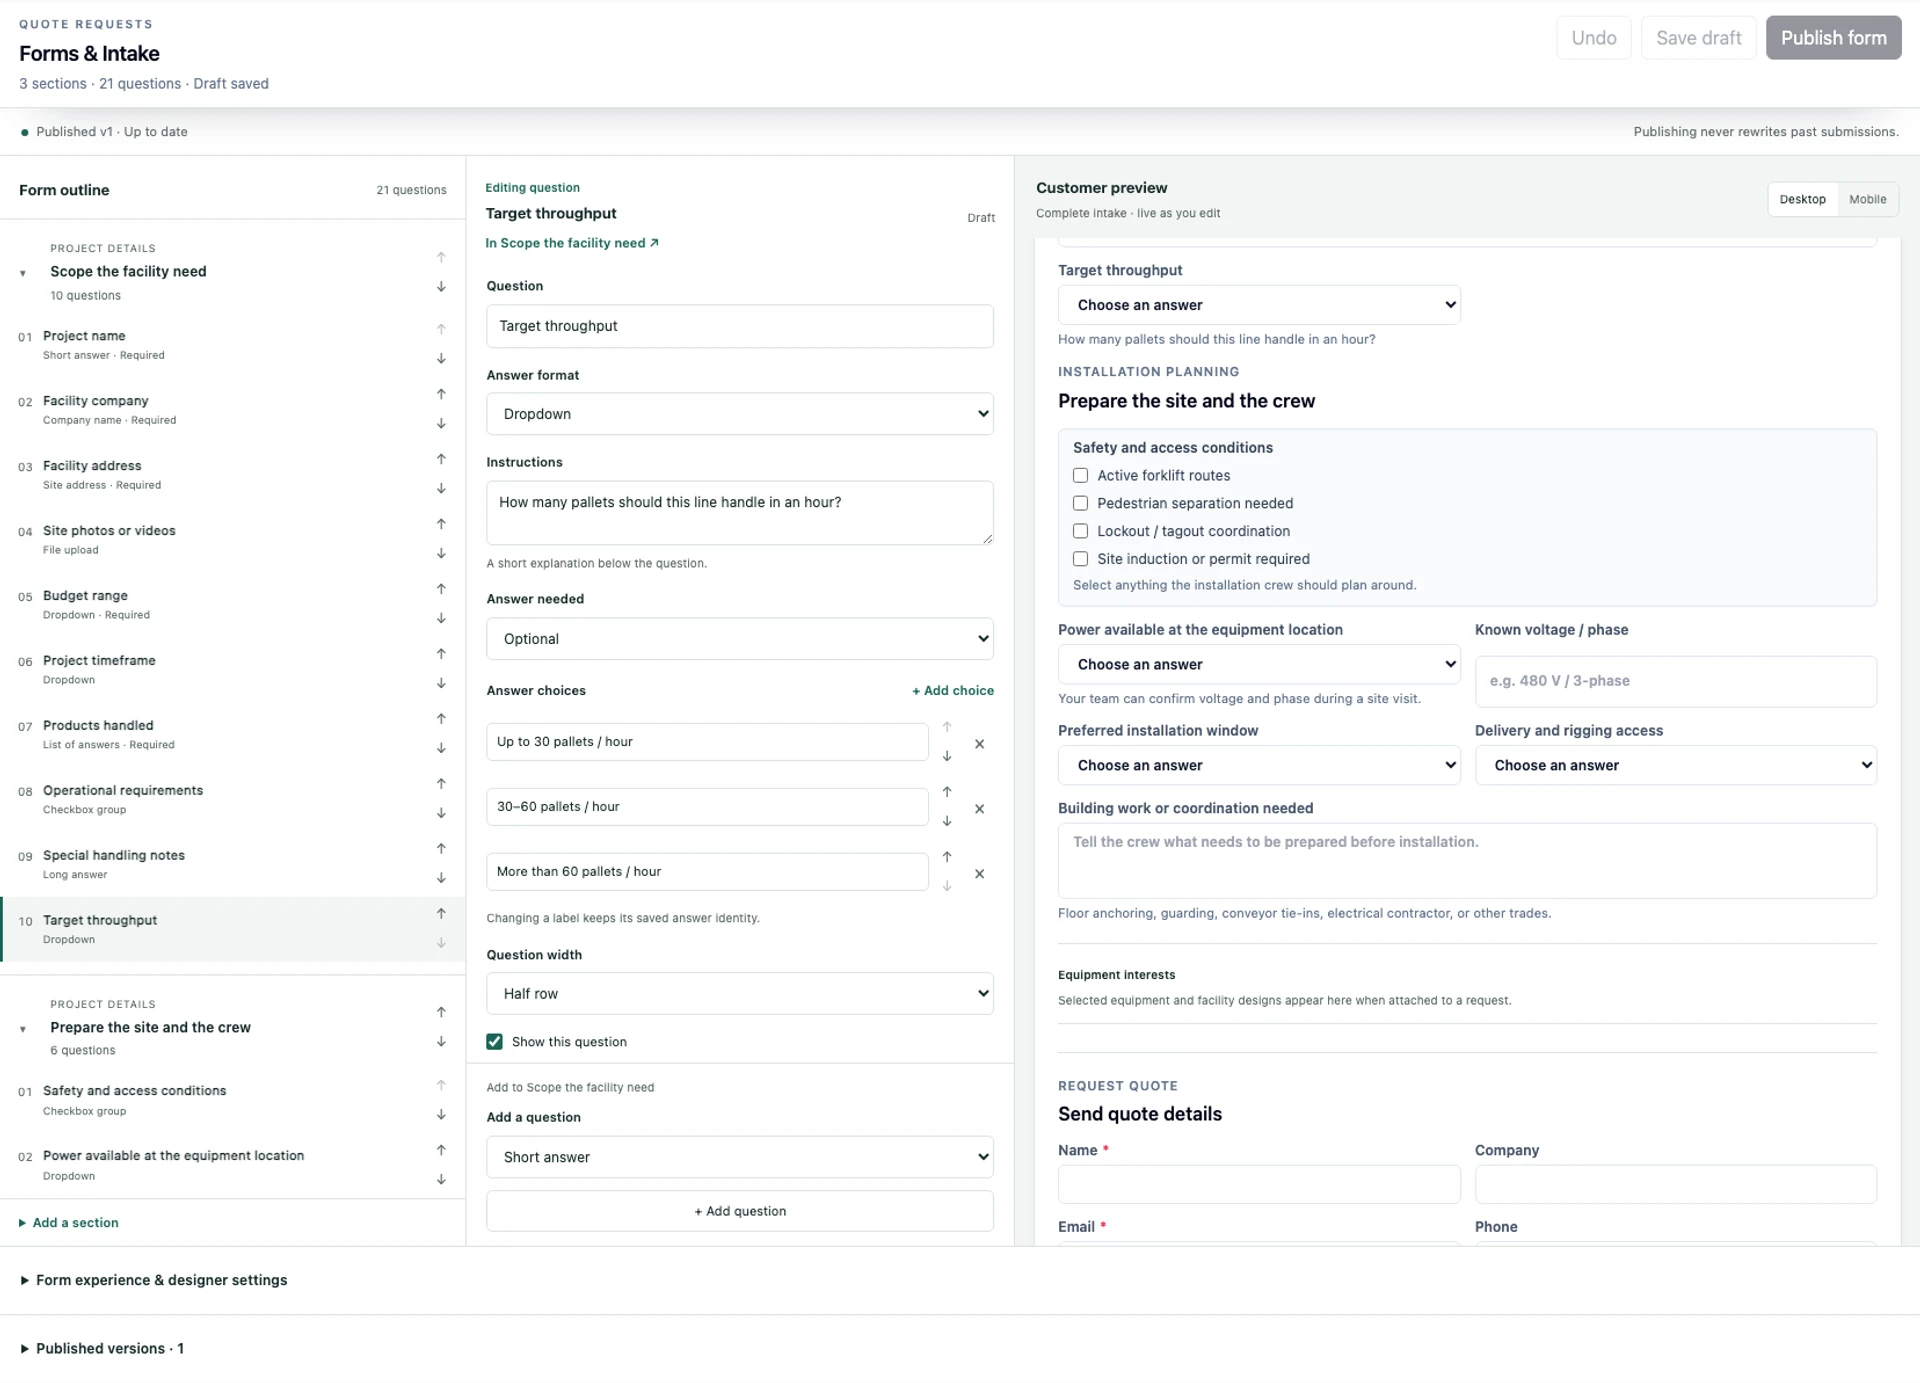Screen dimensions: 1920x1383
Task: Uncheck Show this question checkbox
Action: (495, 1042)
